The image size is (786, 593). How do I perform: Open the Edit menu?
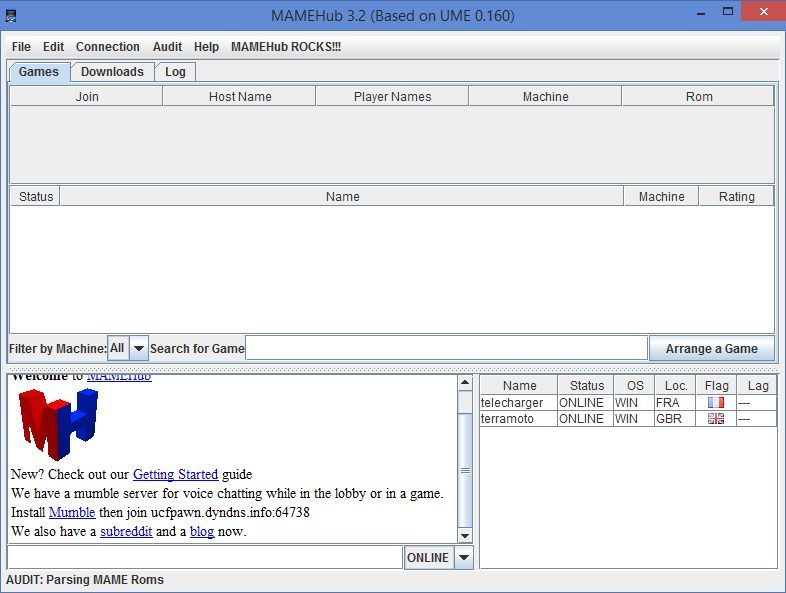pos(53,47)
